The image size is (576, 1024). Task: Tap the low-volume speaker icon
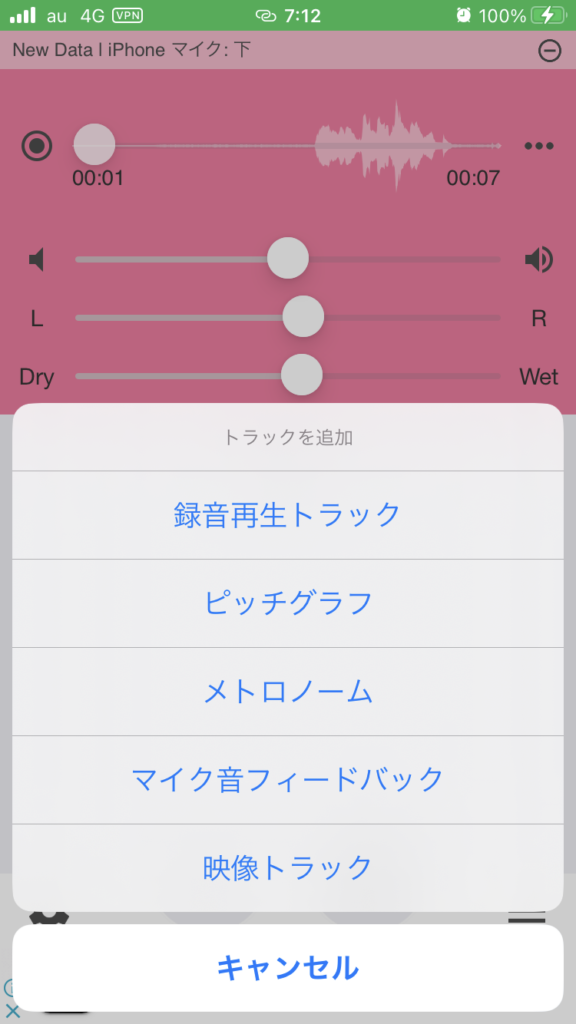pyautogui.click(x=37, y=260)
